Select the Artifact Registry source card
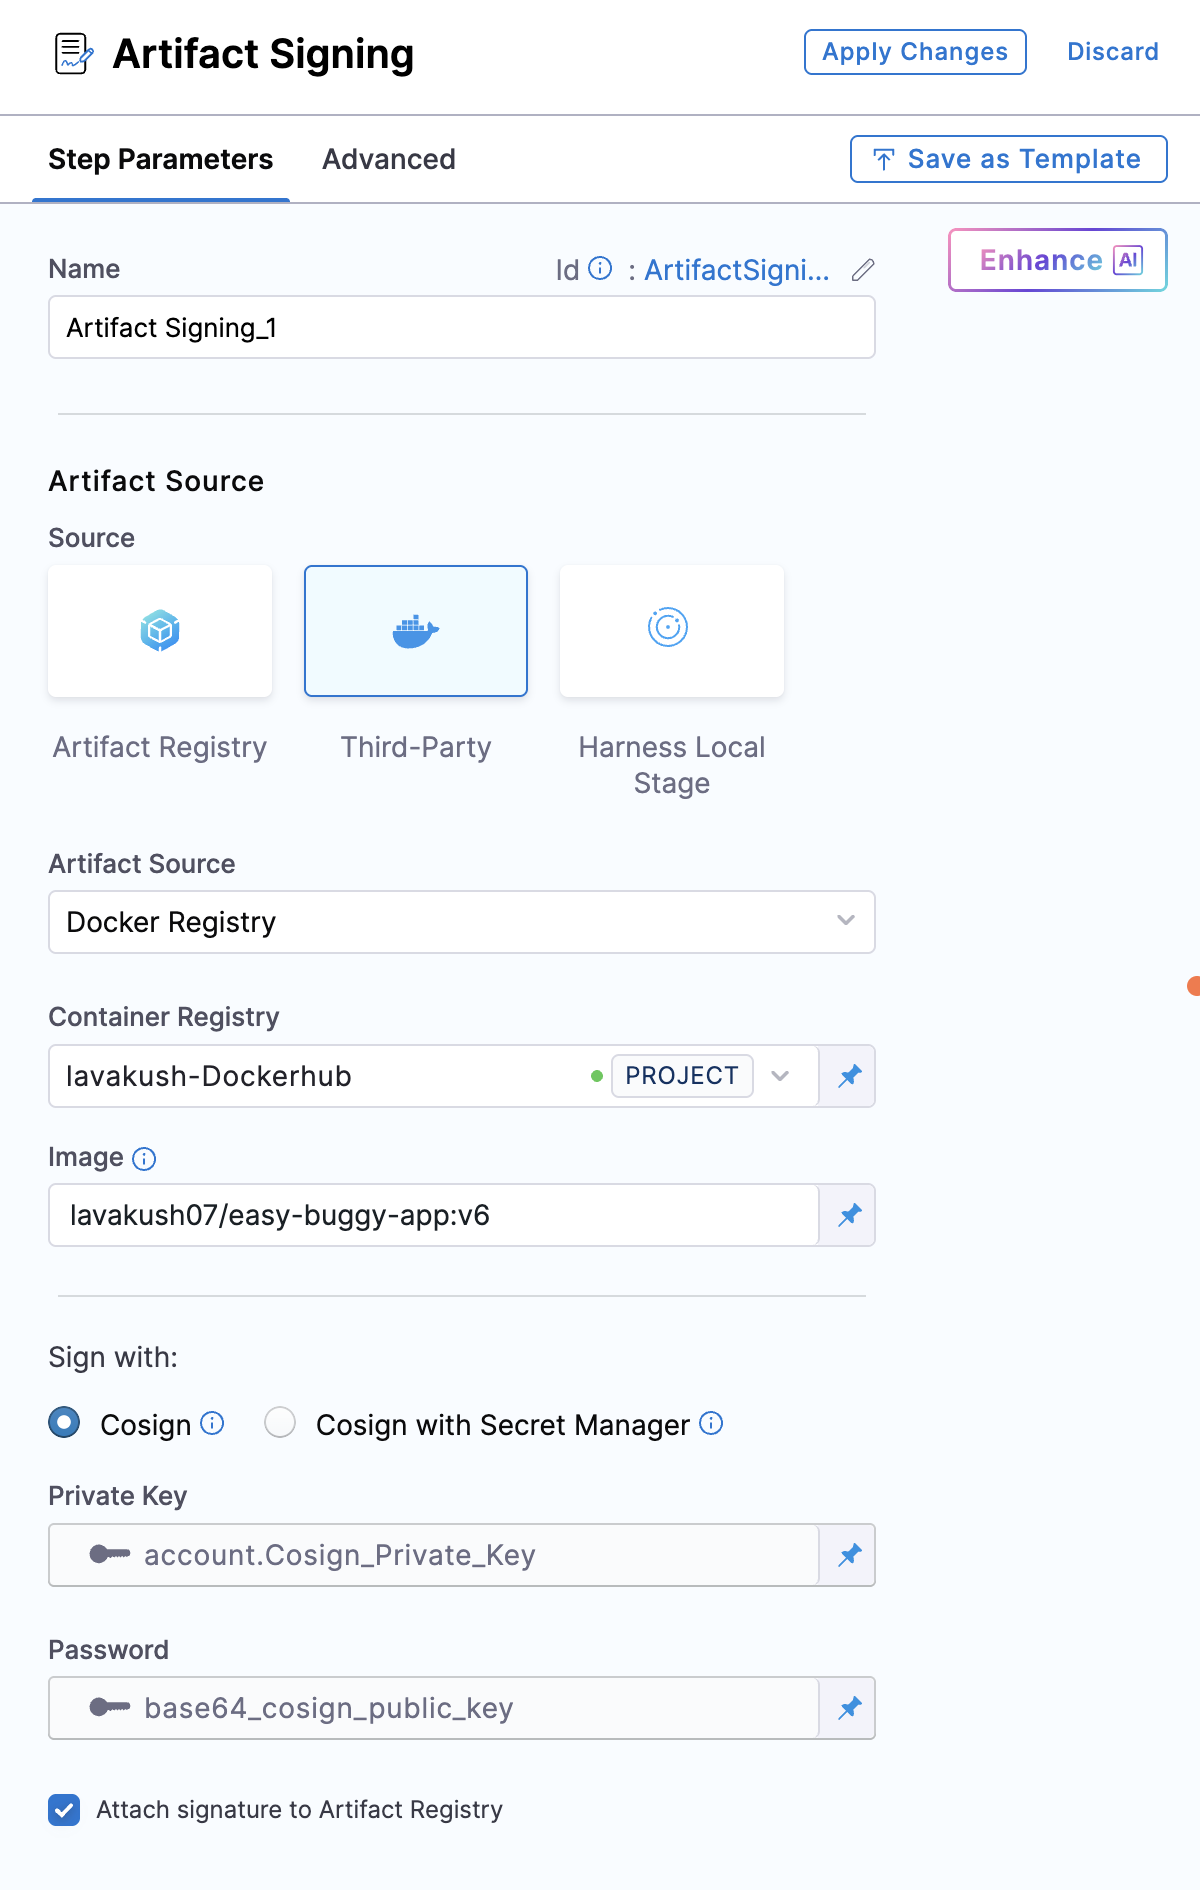The height and width of the screenshot is (1890, 1200). (160, 631)
